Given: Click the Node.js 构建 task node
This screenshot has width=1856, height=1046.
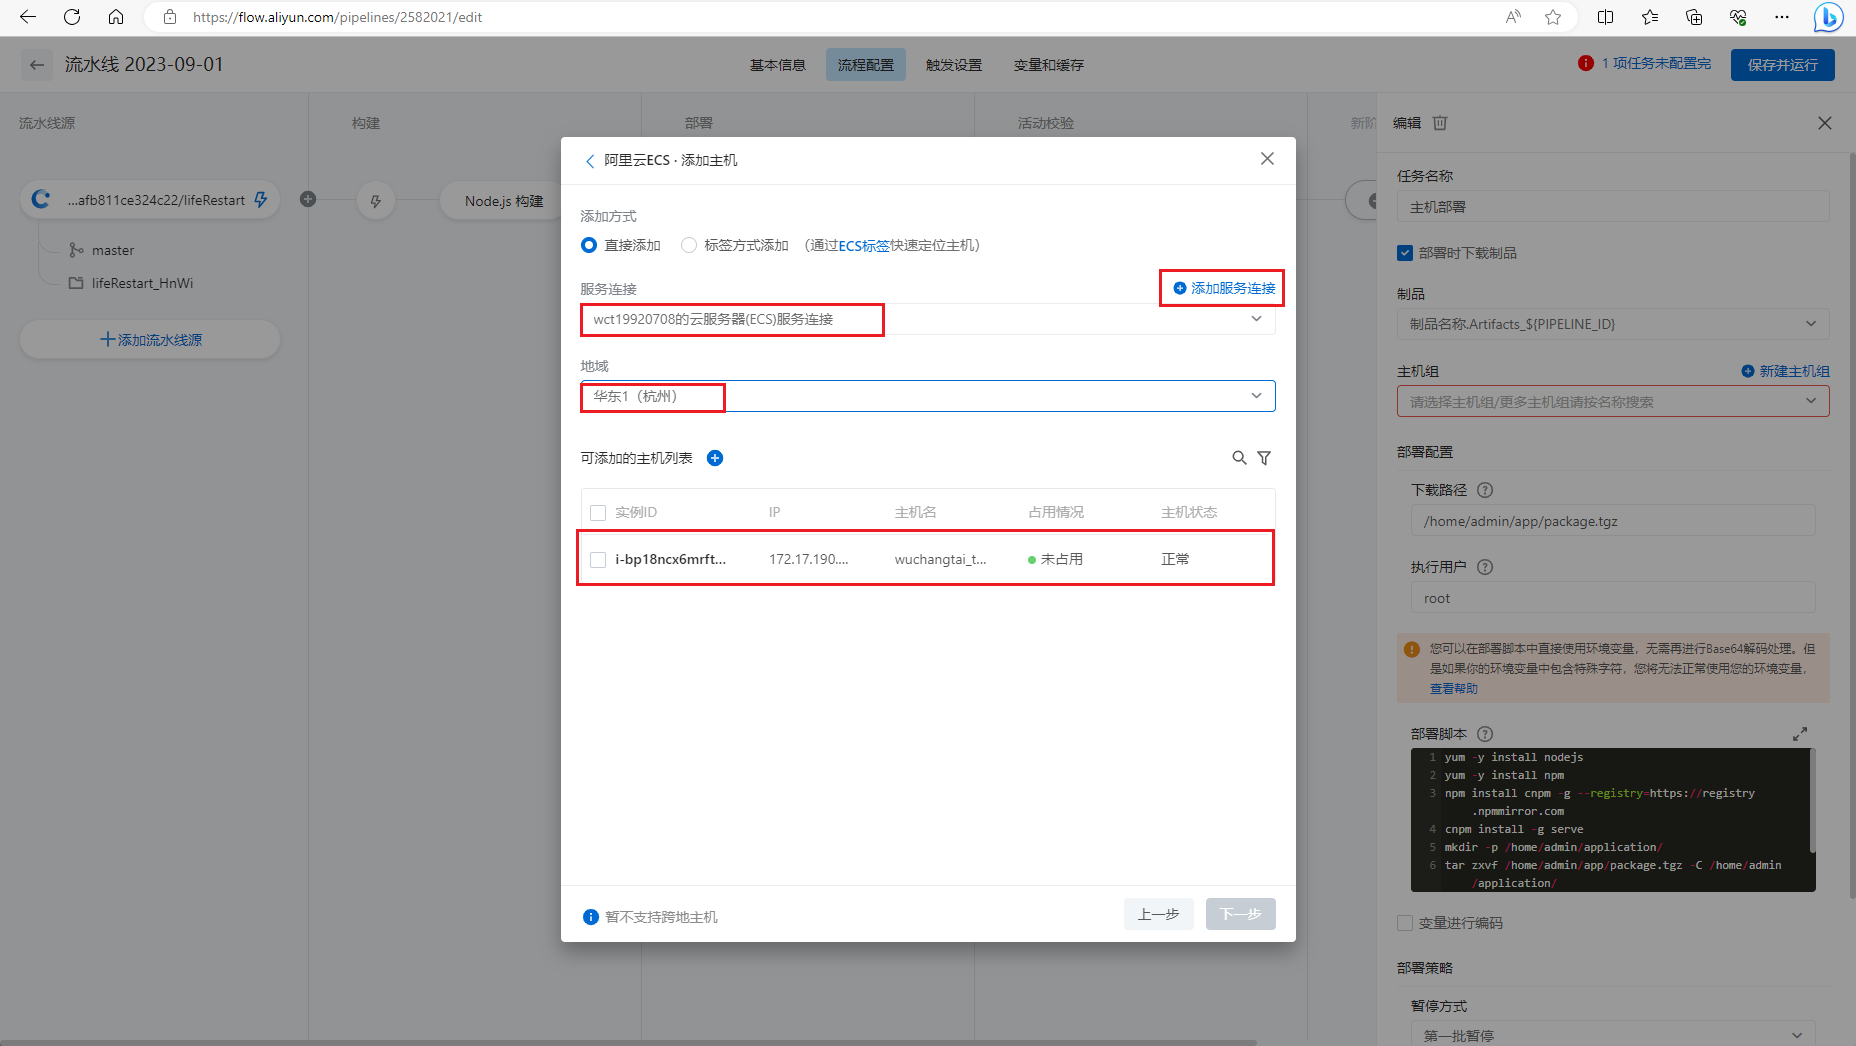Looking at the screenshot, I should click(x=503, y=201).
